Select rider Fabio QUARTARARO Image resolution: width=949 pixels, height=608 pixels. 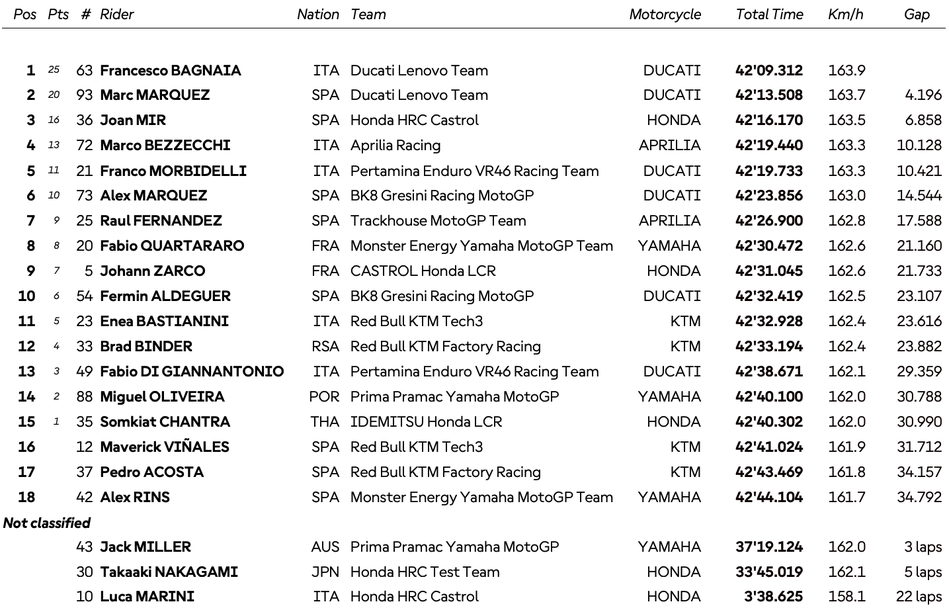[171, 246]
